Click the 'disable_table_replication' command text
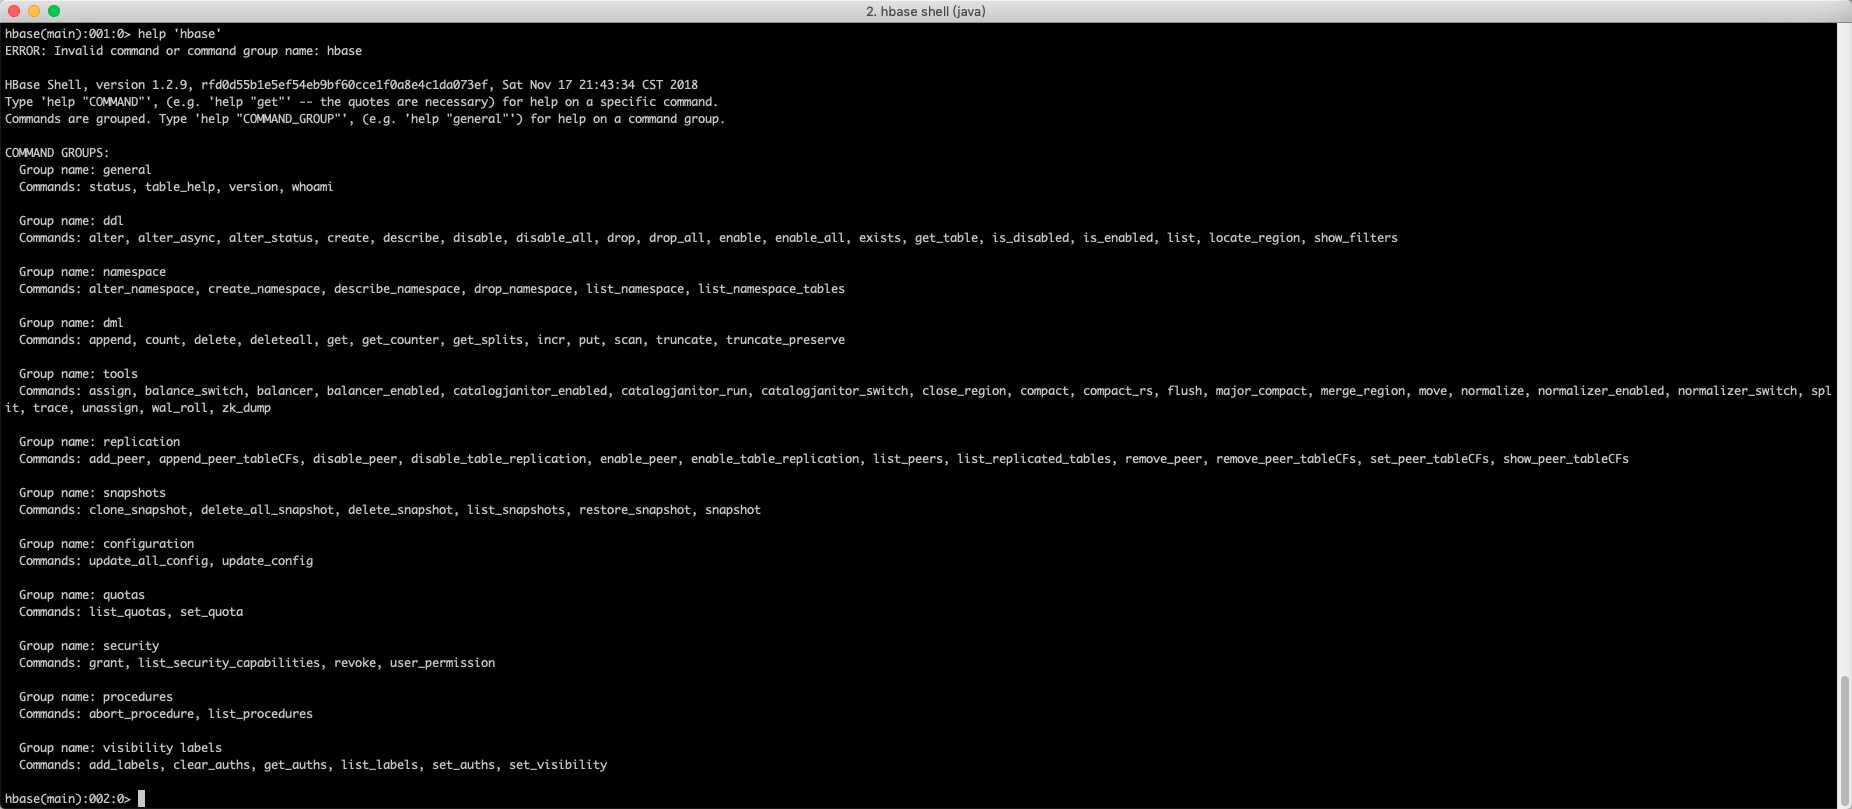The height and width of the screenshot is (809, 1852). (498, 459)
